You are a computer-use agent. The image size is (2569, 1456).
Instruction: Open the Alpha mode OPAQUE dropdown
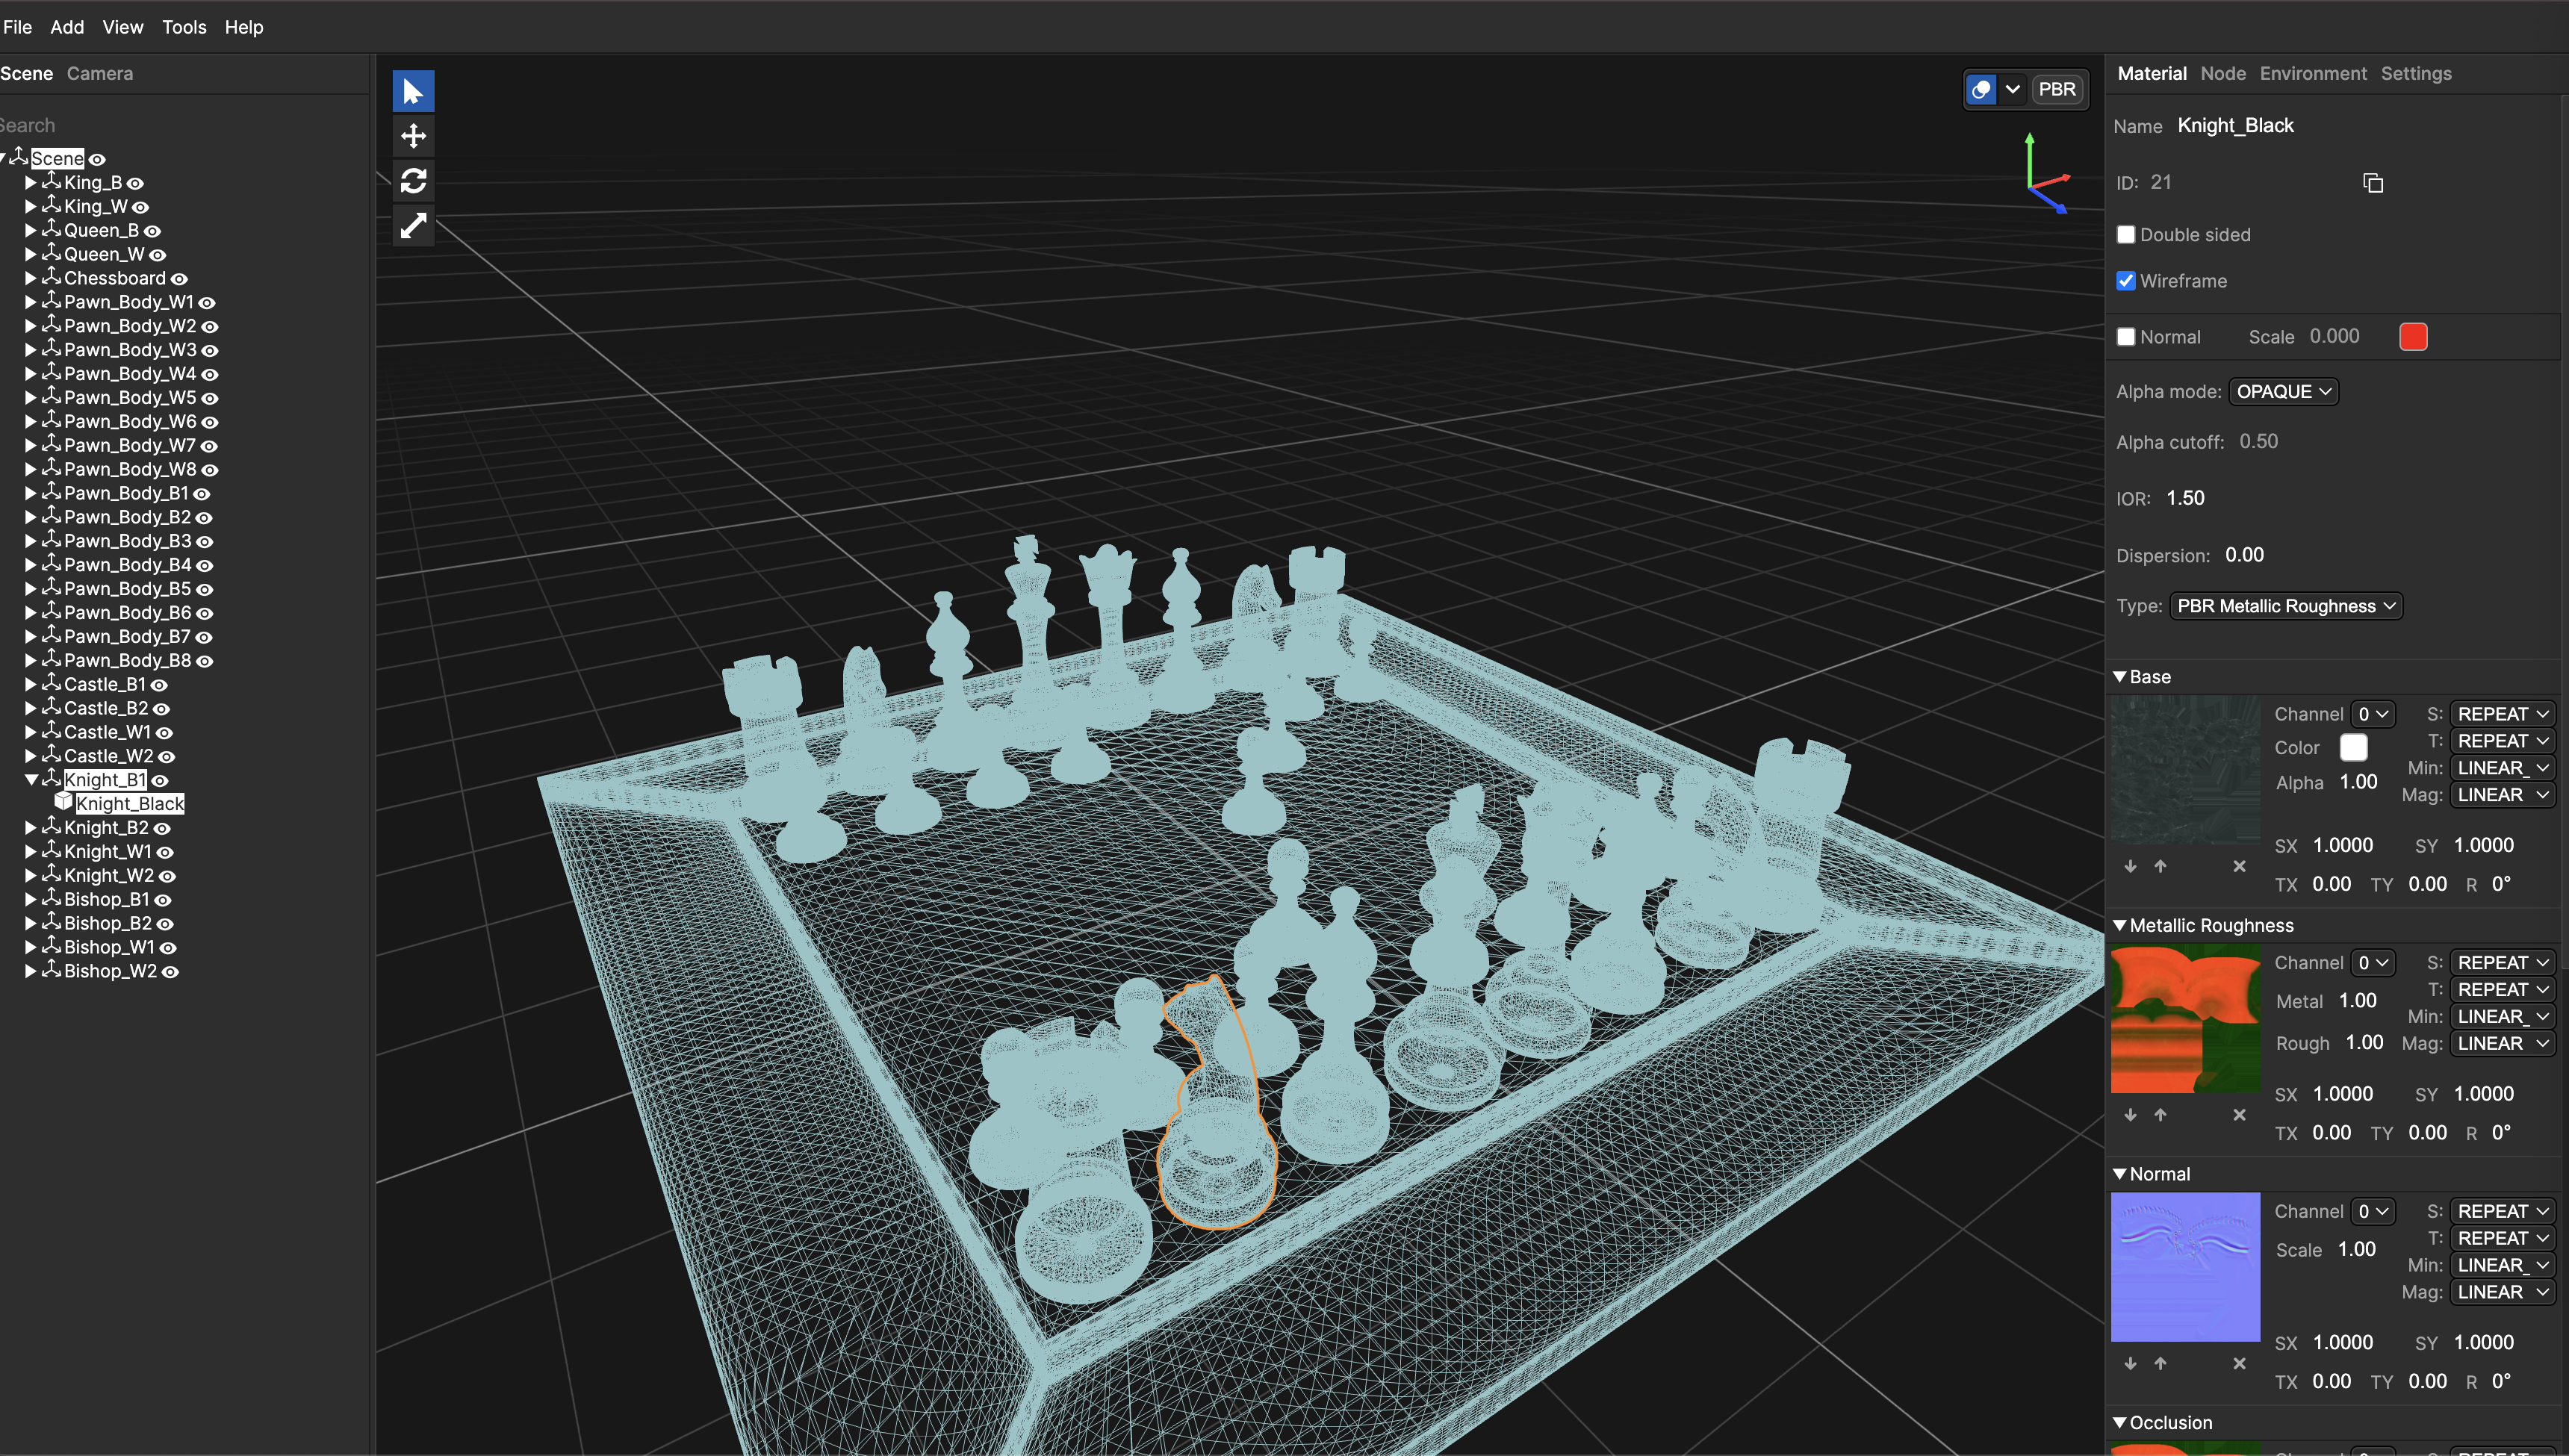coord(2283,391)
